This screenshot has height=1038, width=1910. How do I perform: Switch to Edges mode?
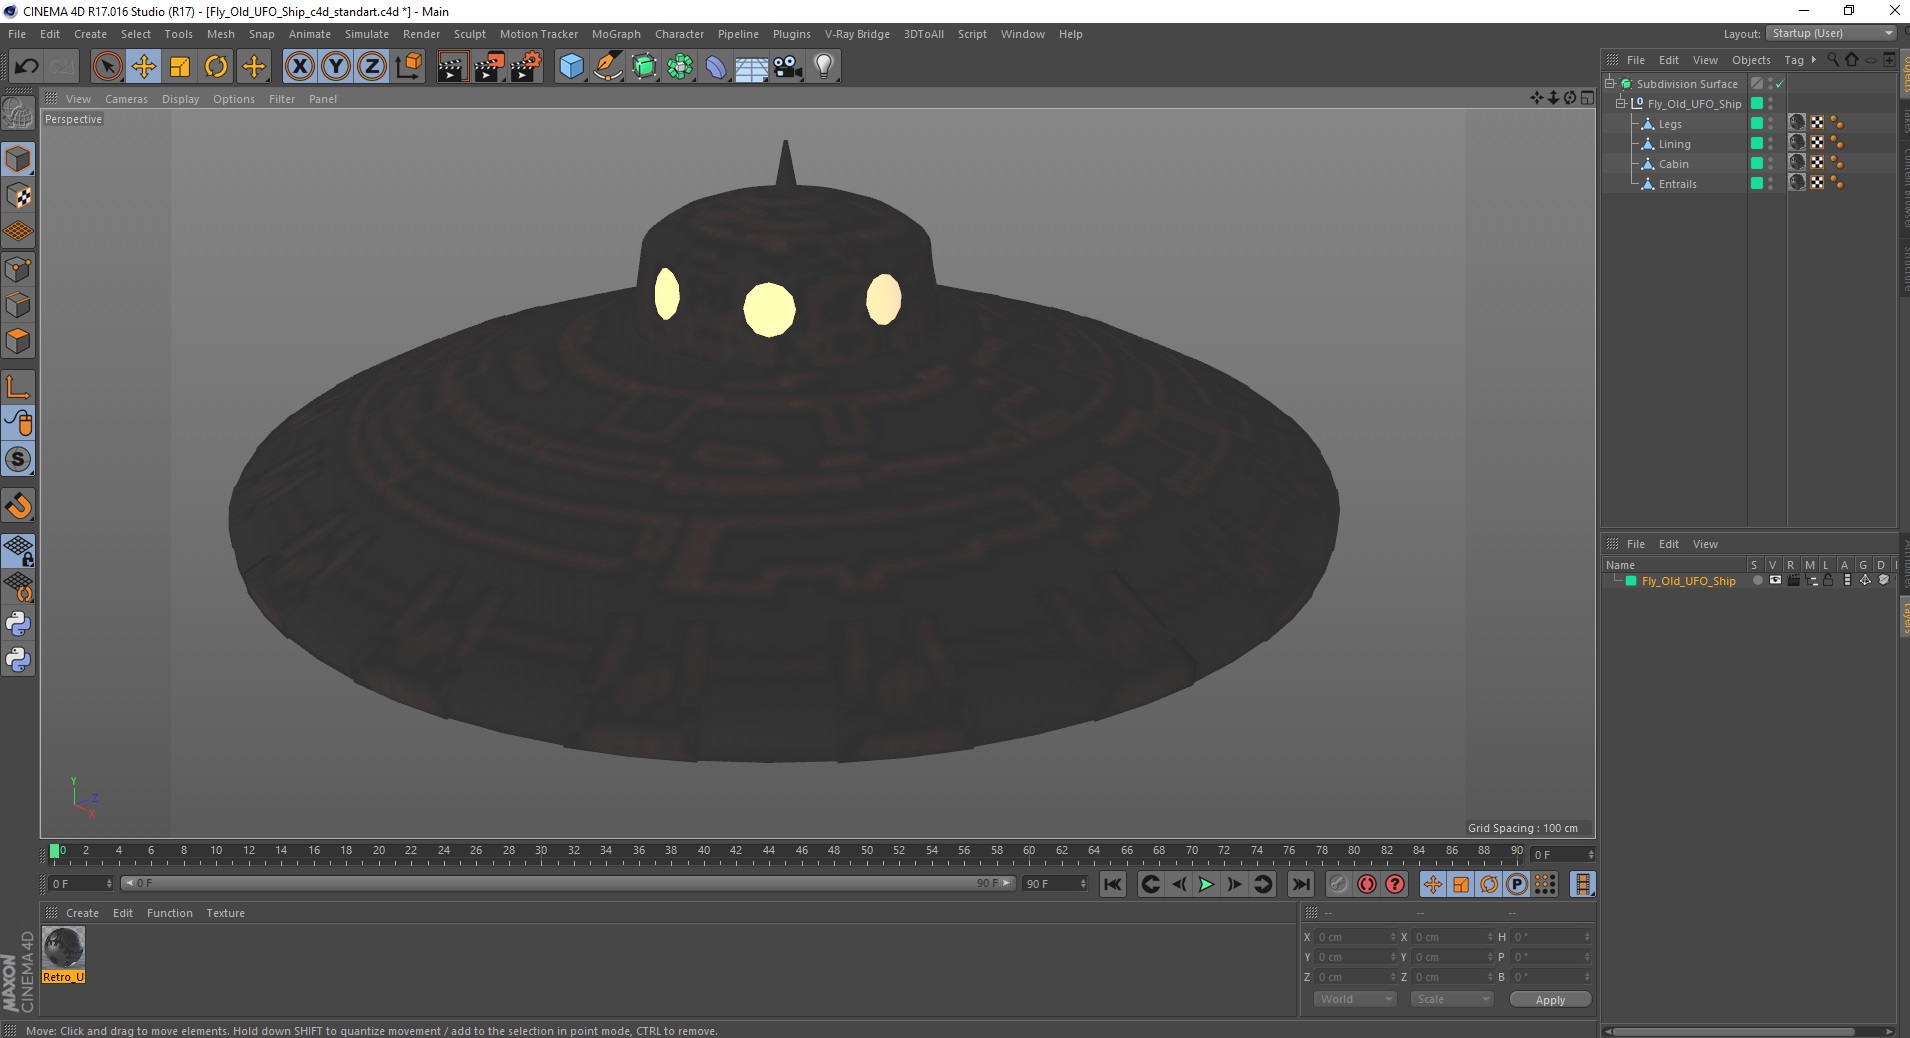pyautogui.click(x=18, y=305)
